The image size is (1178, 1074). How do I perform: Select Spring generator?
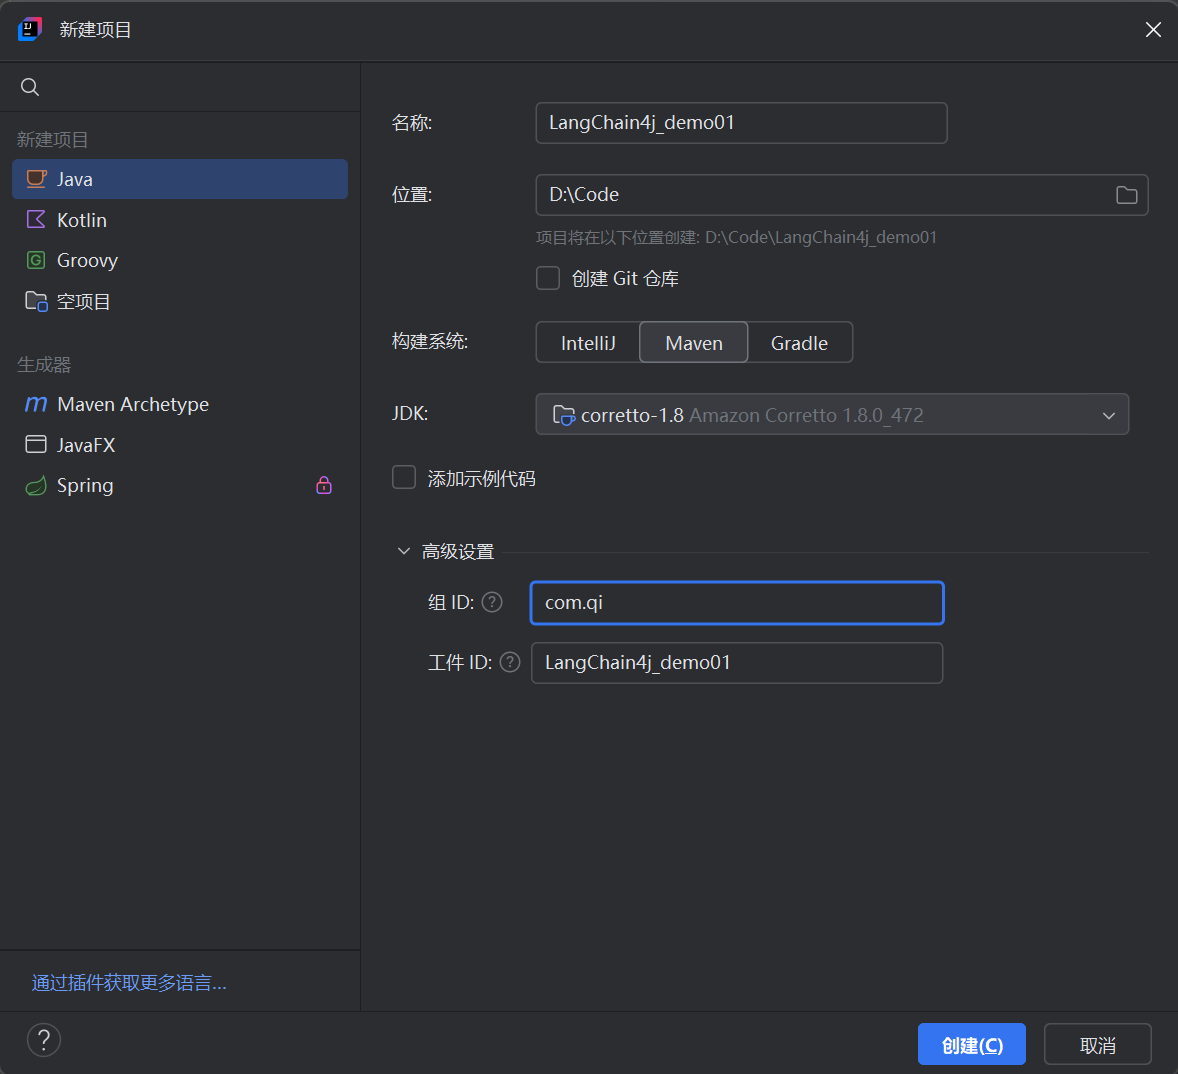click(x=180, y=486)
